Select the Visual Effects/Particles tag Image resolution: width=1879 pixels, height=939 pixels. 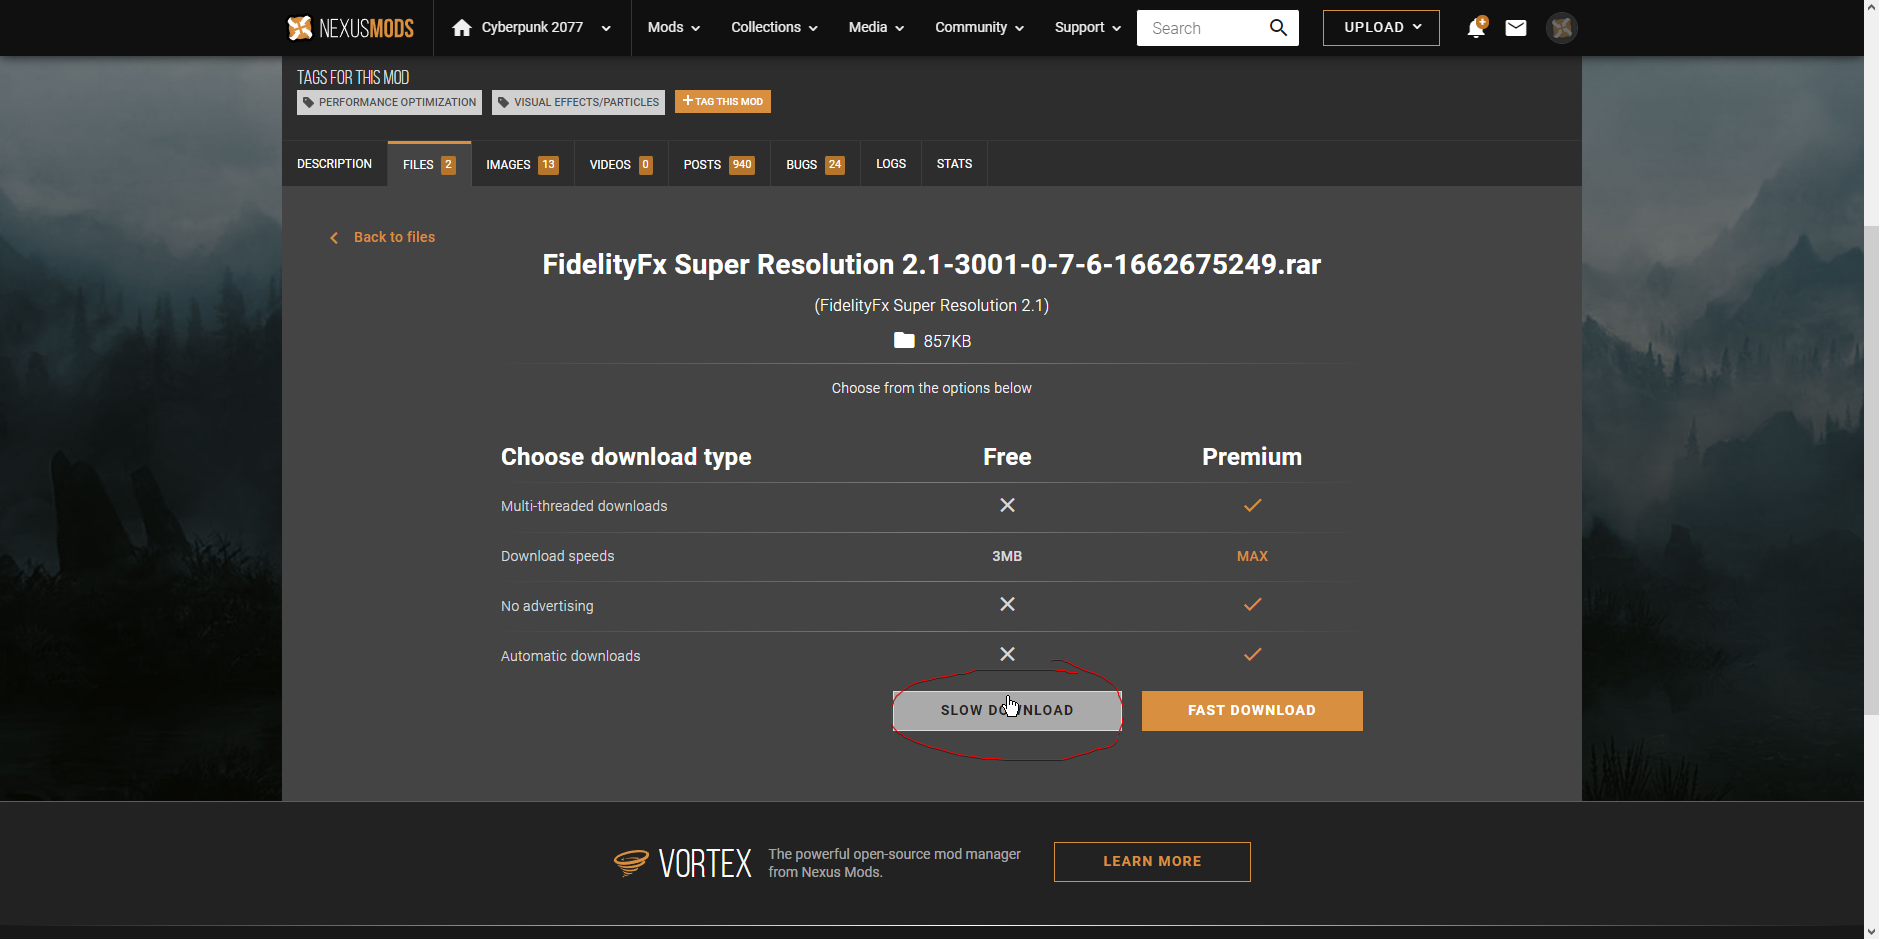pos(578,102)
